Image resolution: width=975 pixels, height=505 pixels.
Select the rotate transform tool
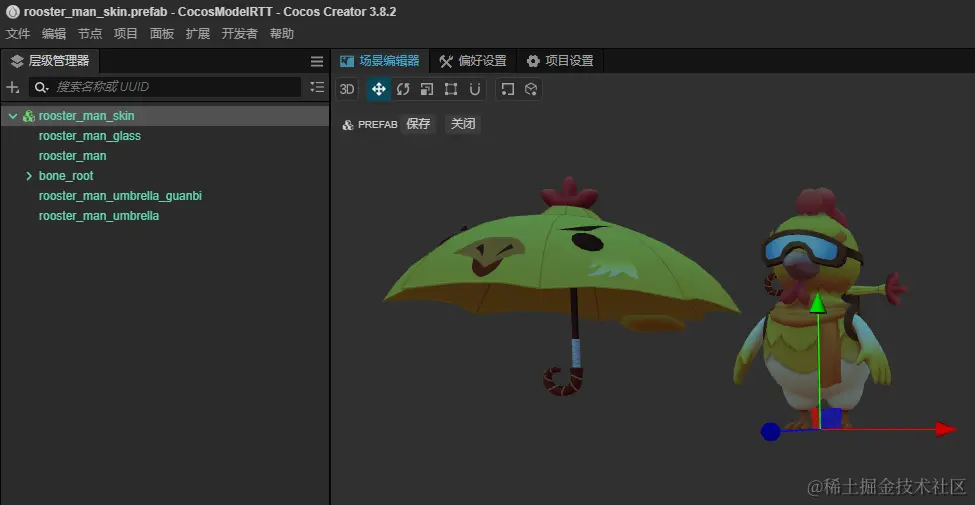[x=403, y=89]
